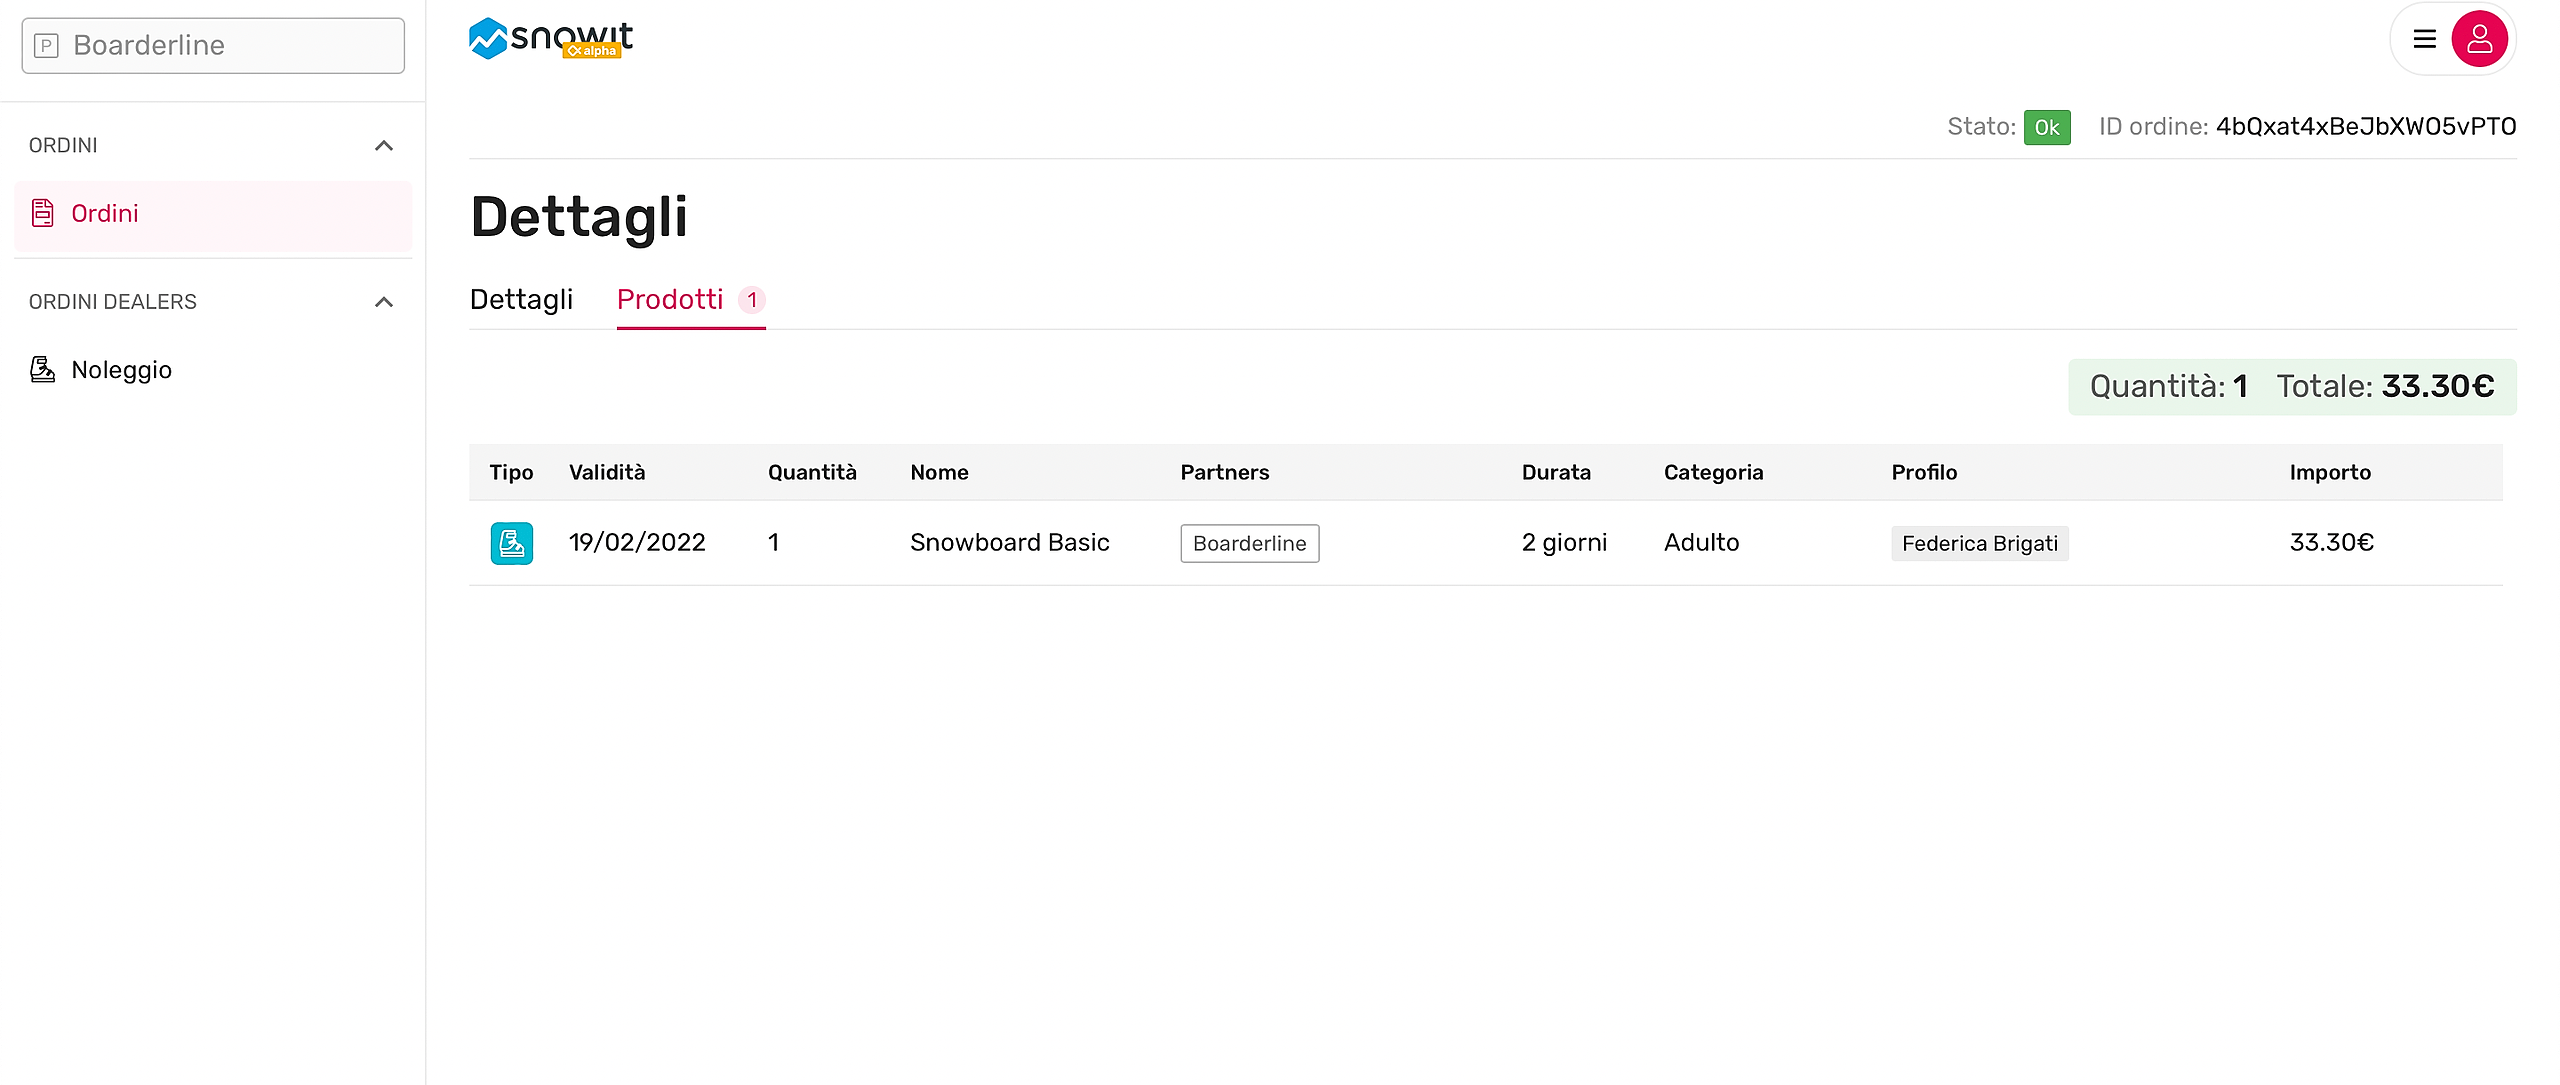Open the hamburger menu icon
Viewport: 2560px width, 1085px height.
(x=2424, y=39)
